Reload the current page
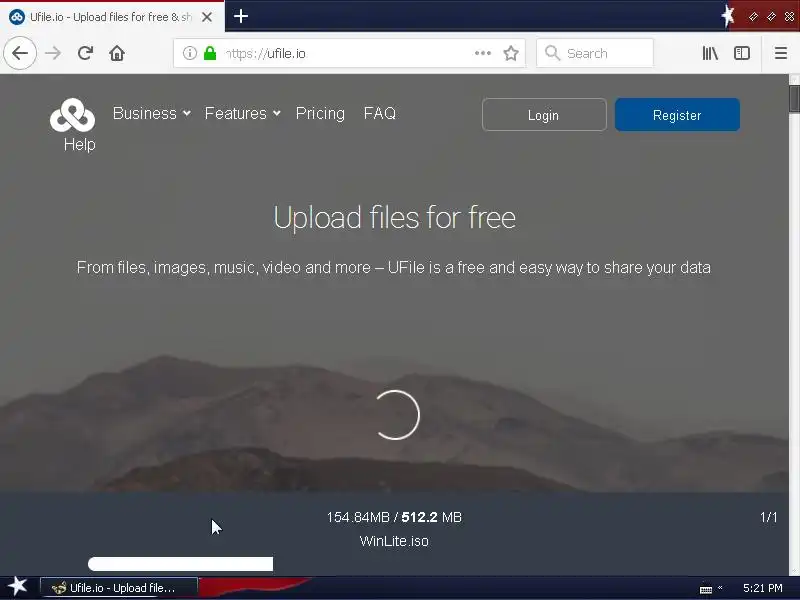The image size is (800, 600). coord(85,53)
